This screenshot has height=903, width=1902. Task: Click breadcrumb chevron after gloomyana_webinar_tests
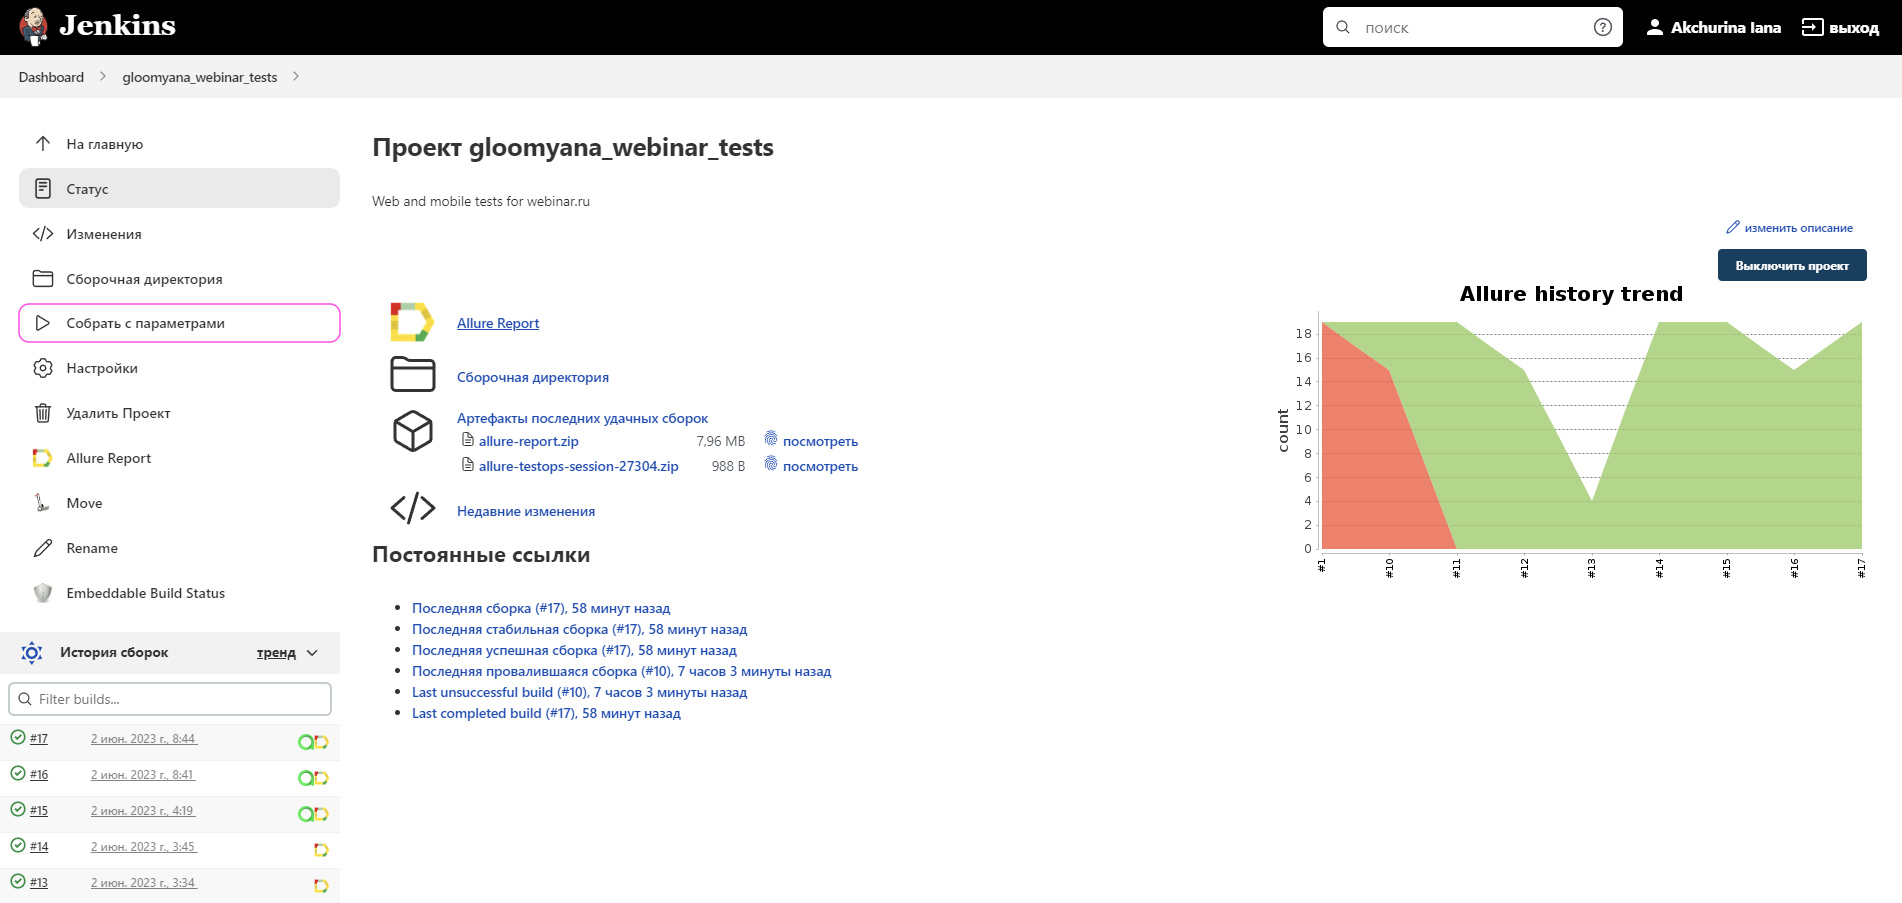click(295, 76)
